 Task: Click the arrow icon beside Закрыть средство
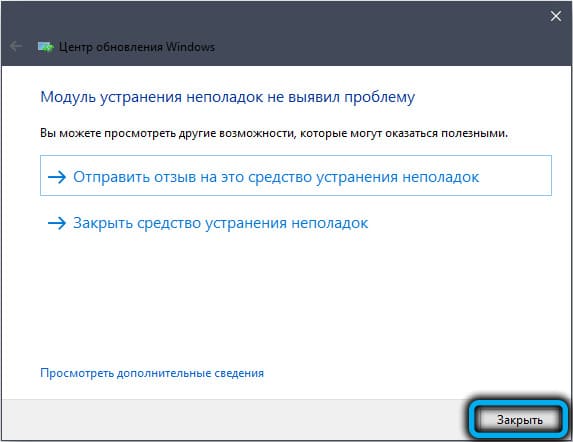(57, 223)
